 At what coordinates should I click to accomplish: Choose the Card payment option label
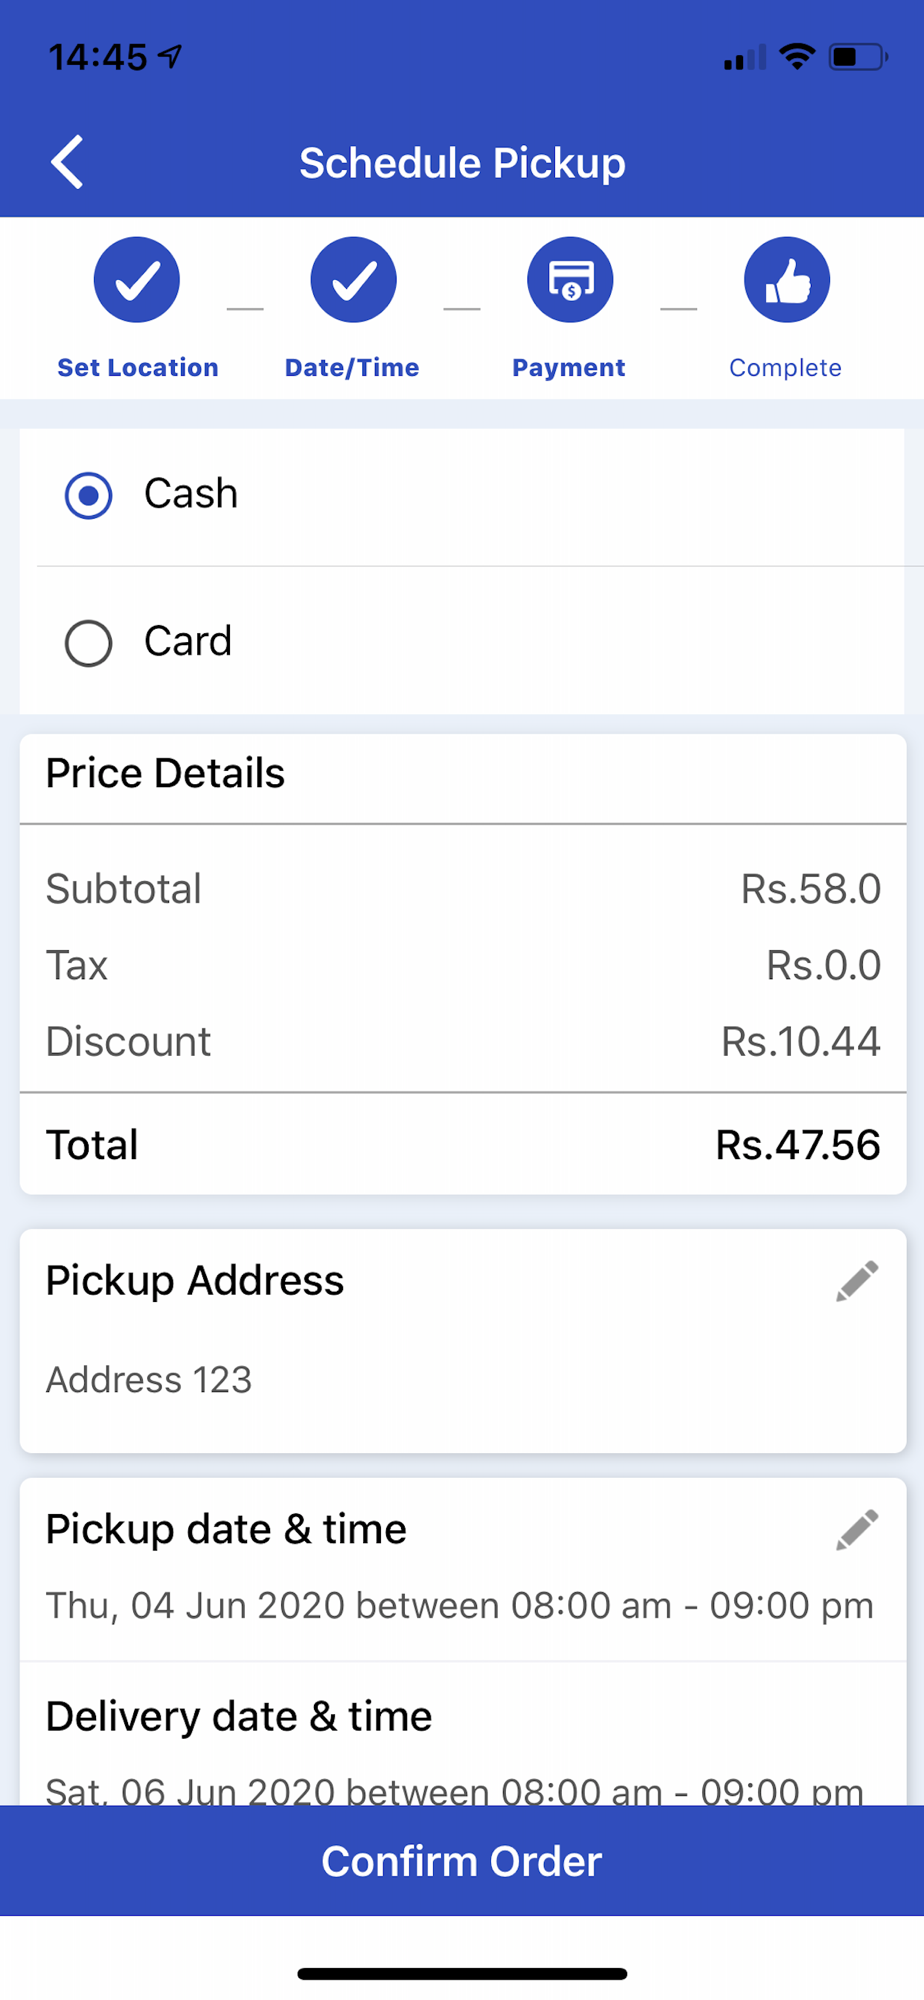click(x=188, y=641)
